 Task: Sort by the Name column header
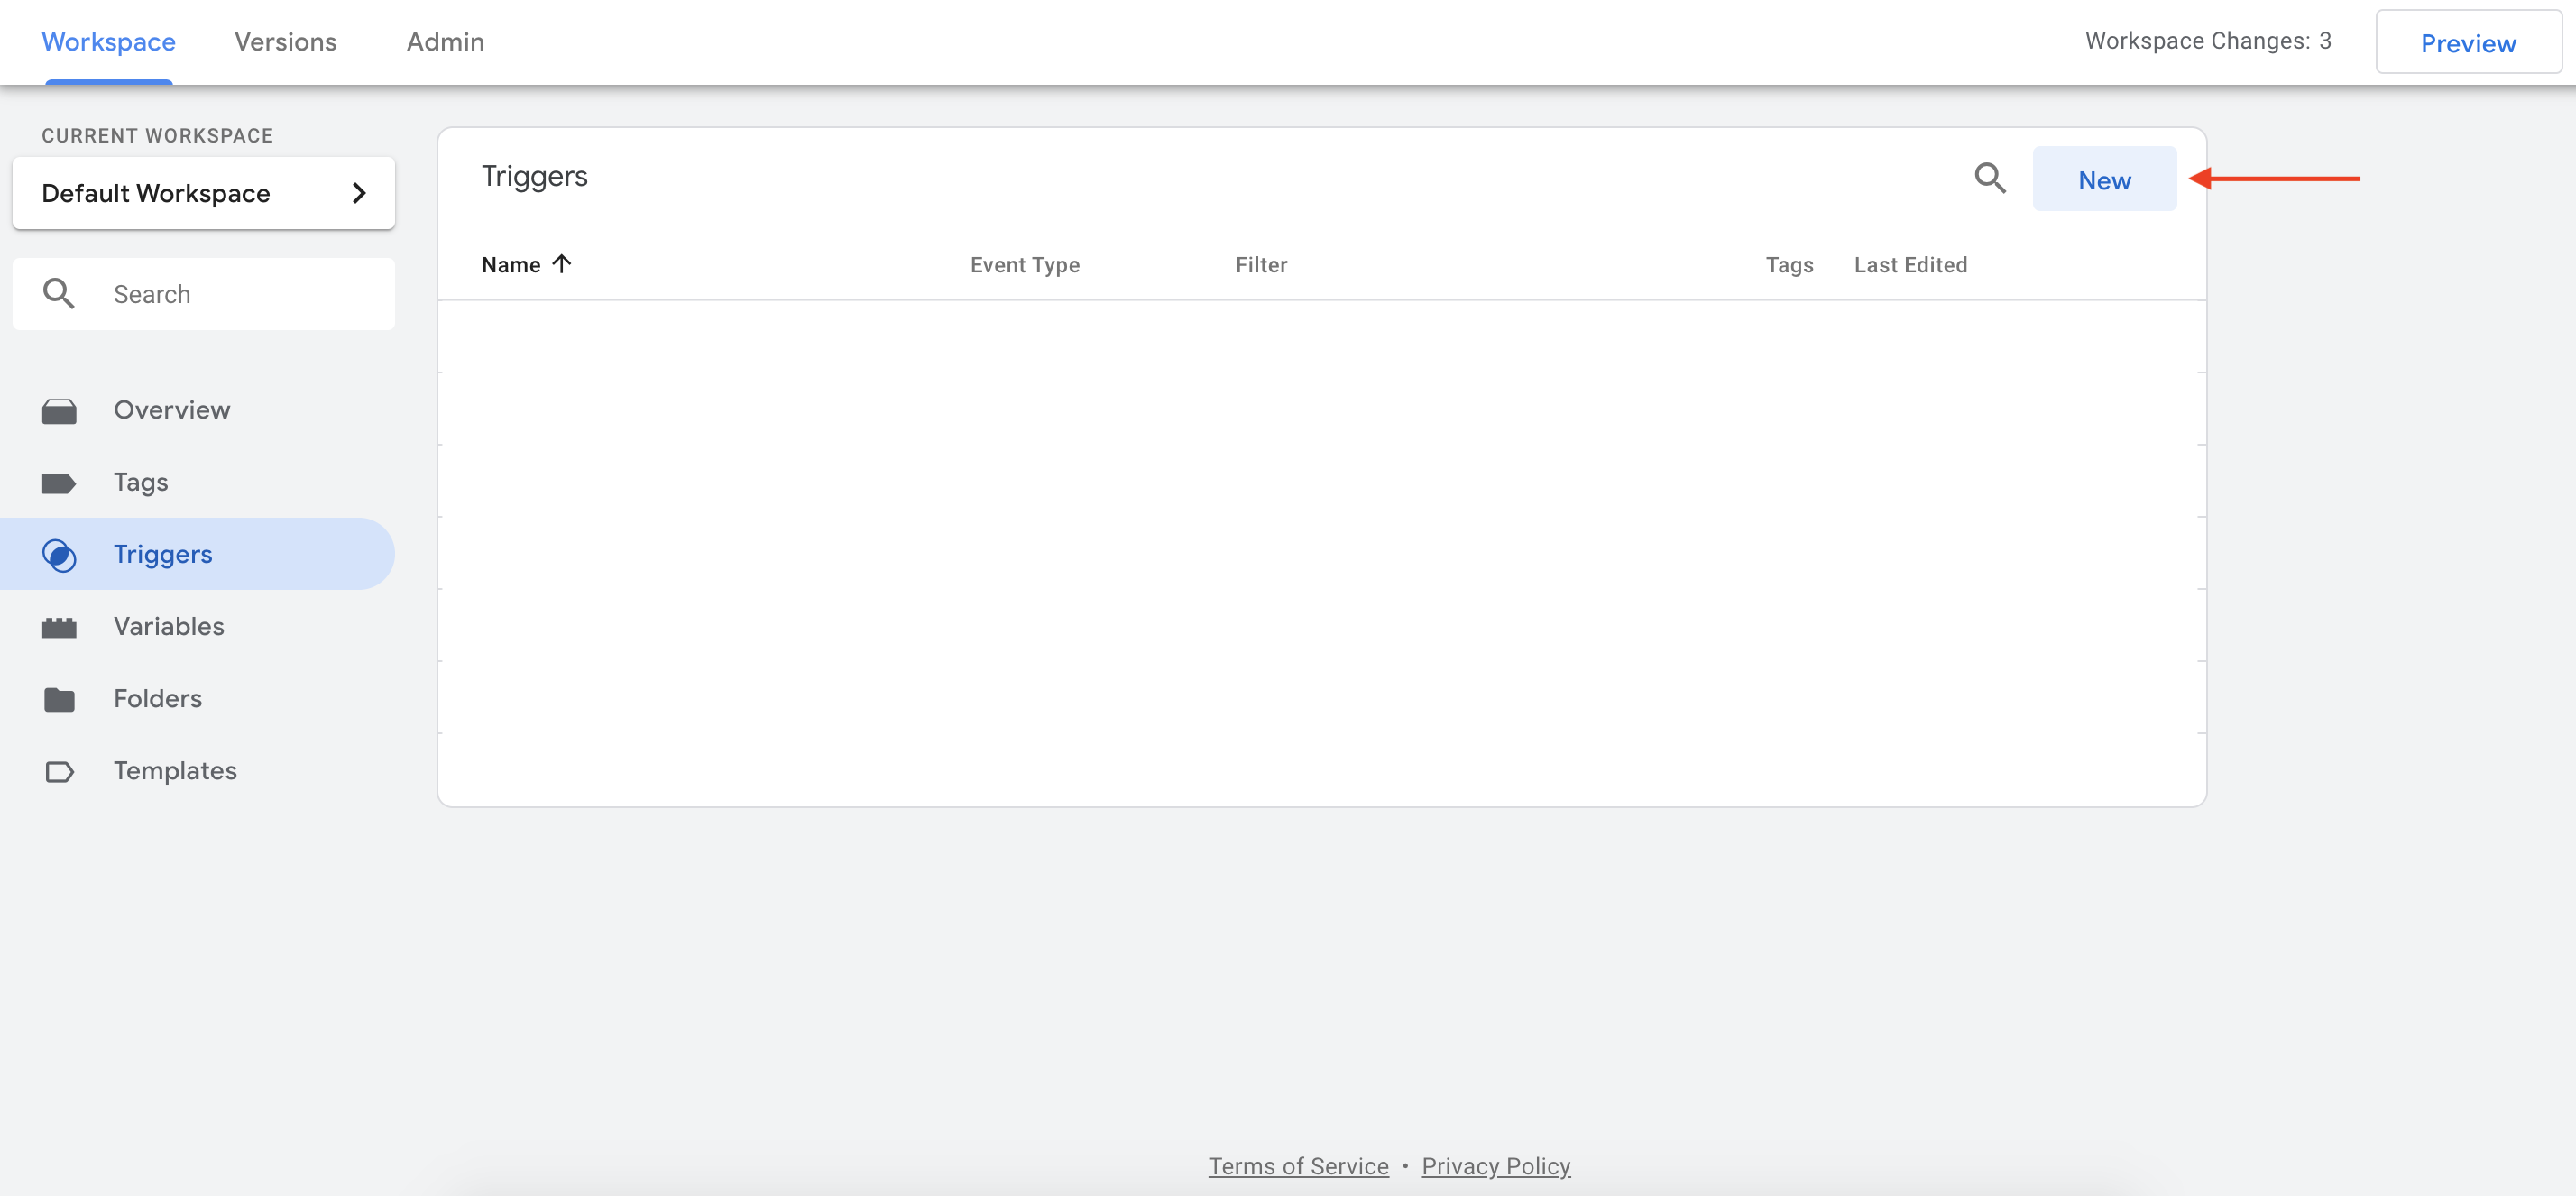click(x=511, y=265)
